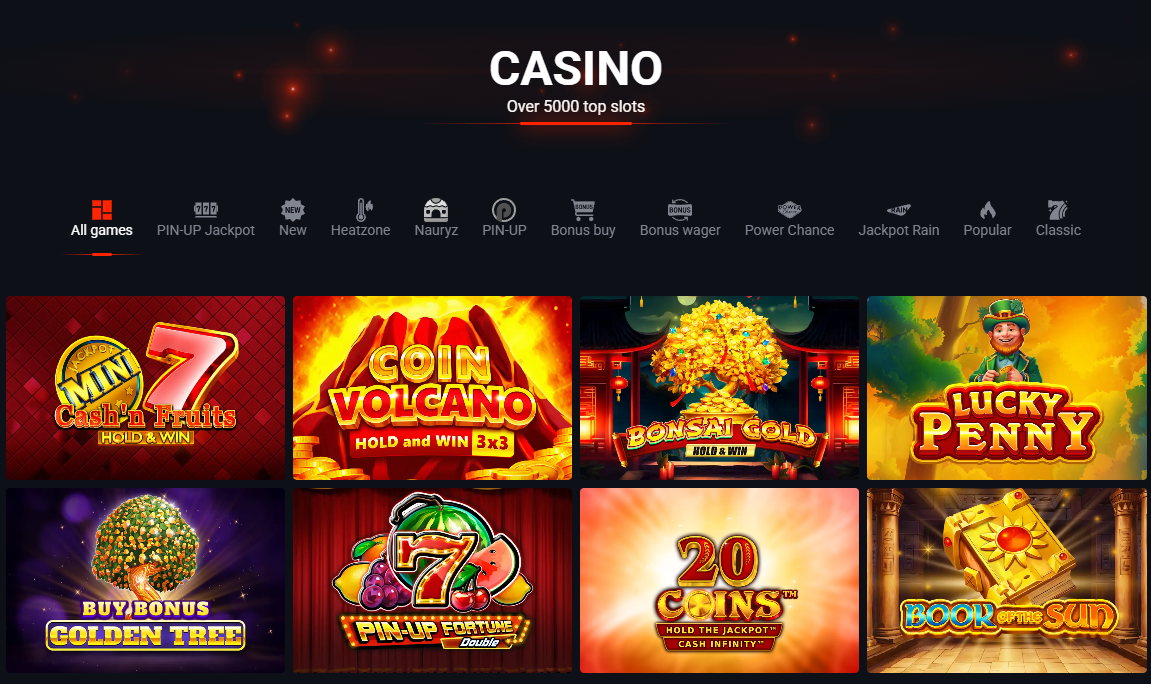This screenshot has height=684, width=1151.
Task: Switch to the Classic category tab
Action: pos(1058,219)
